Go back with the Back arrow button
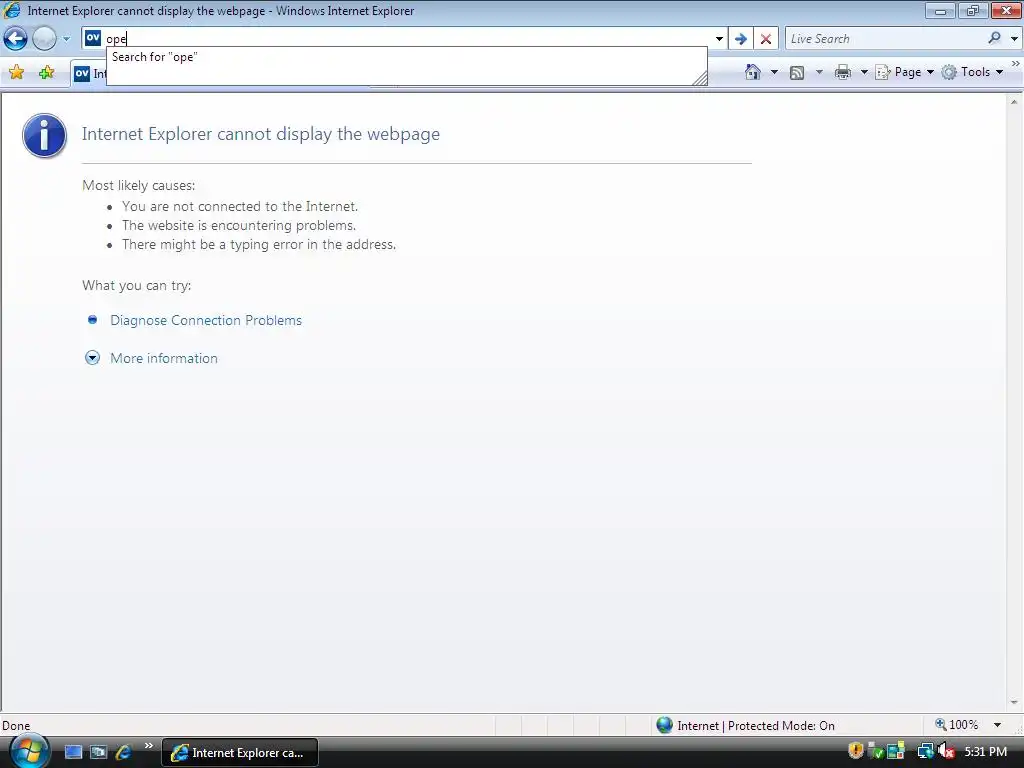Image resolution: width=1024 pixels, height=768 pixels. (16, 39)
